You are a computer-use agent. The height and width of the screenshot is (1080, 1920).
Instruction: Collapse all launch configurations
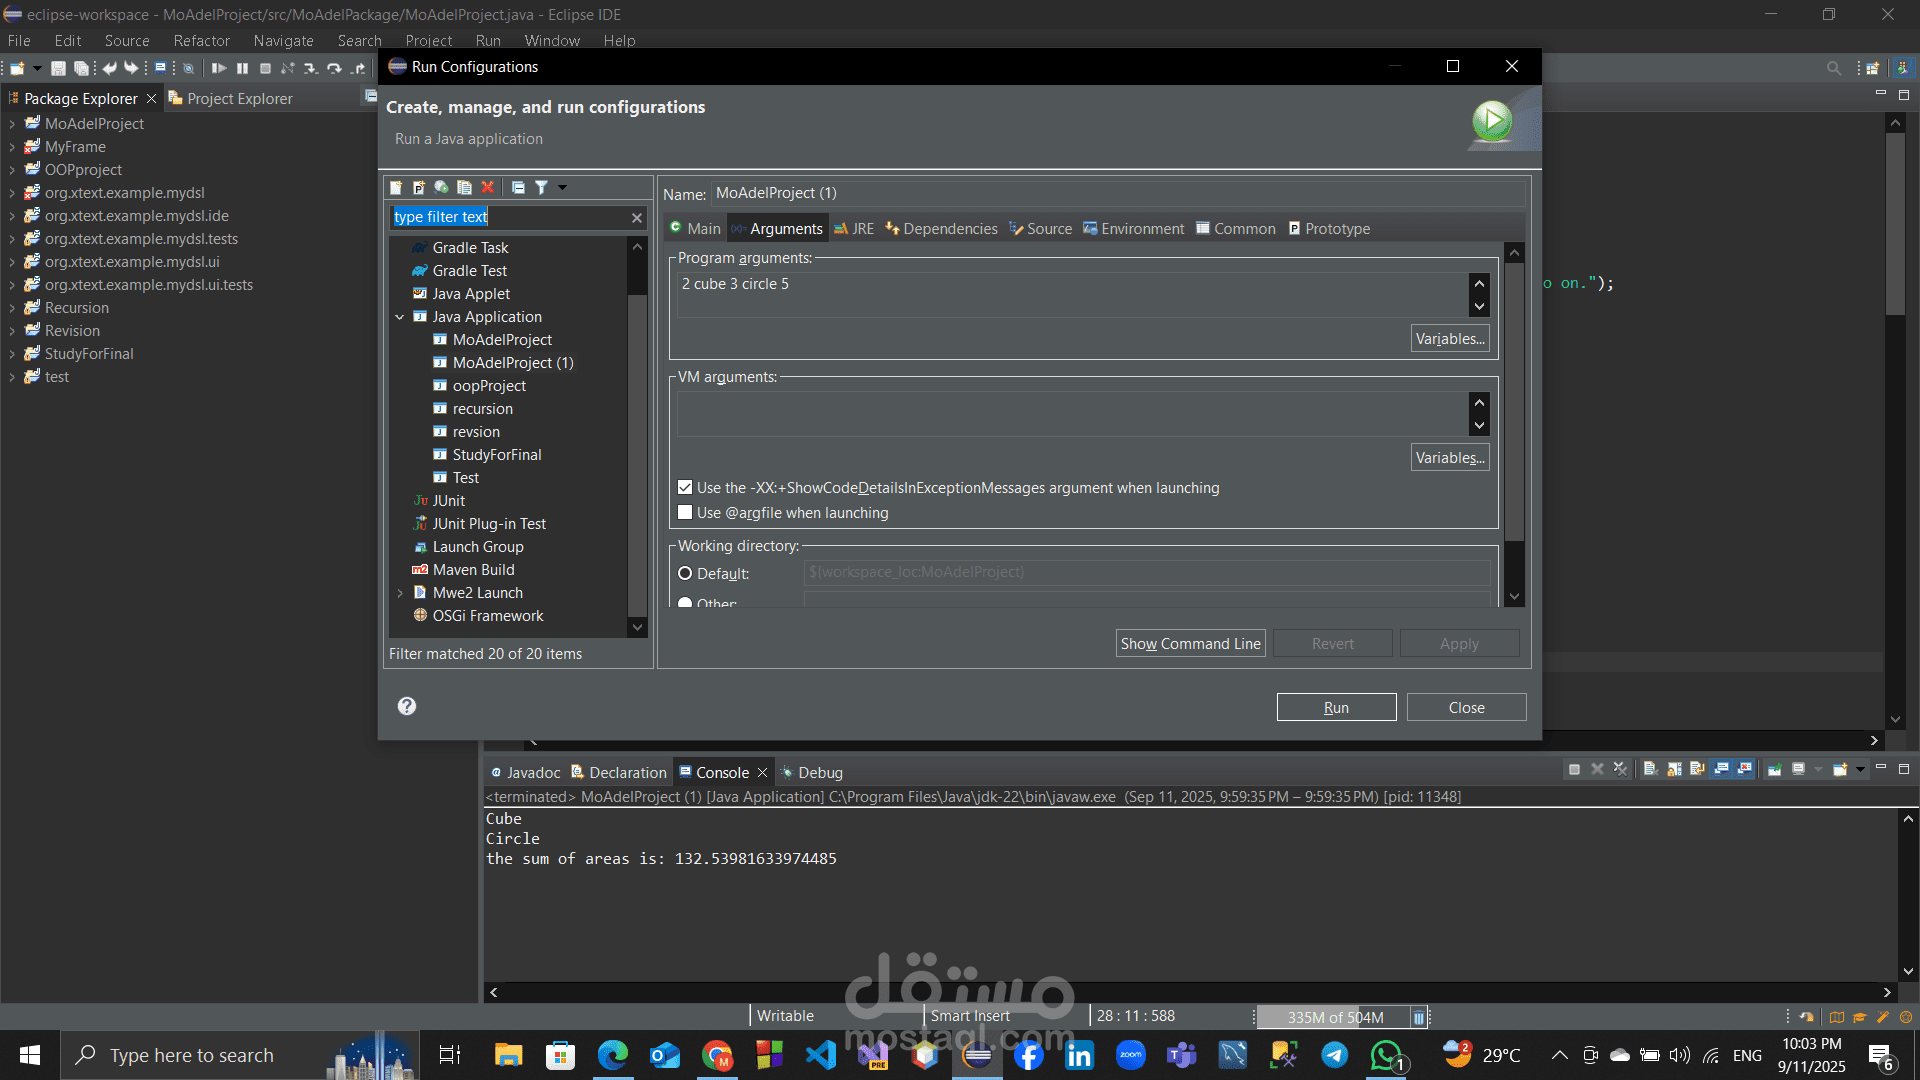pos(518,187)
